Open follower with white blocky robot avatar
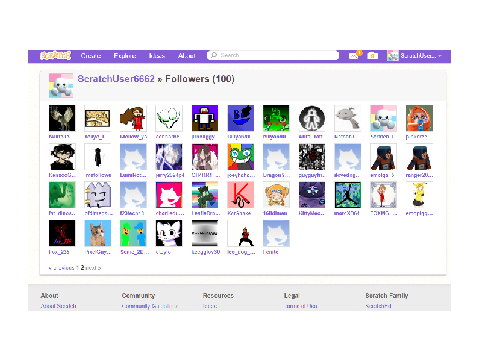 coord(205,118)
